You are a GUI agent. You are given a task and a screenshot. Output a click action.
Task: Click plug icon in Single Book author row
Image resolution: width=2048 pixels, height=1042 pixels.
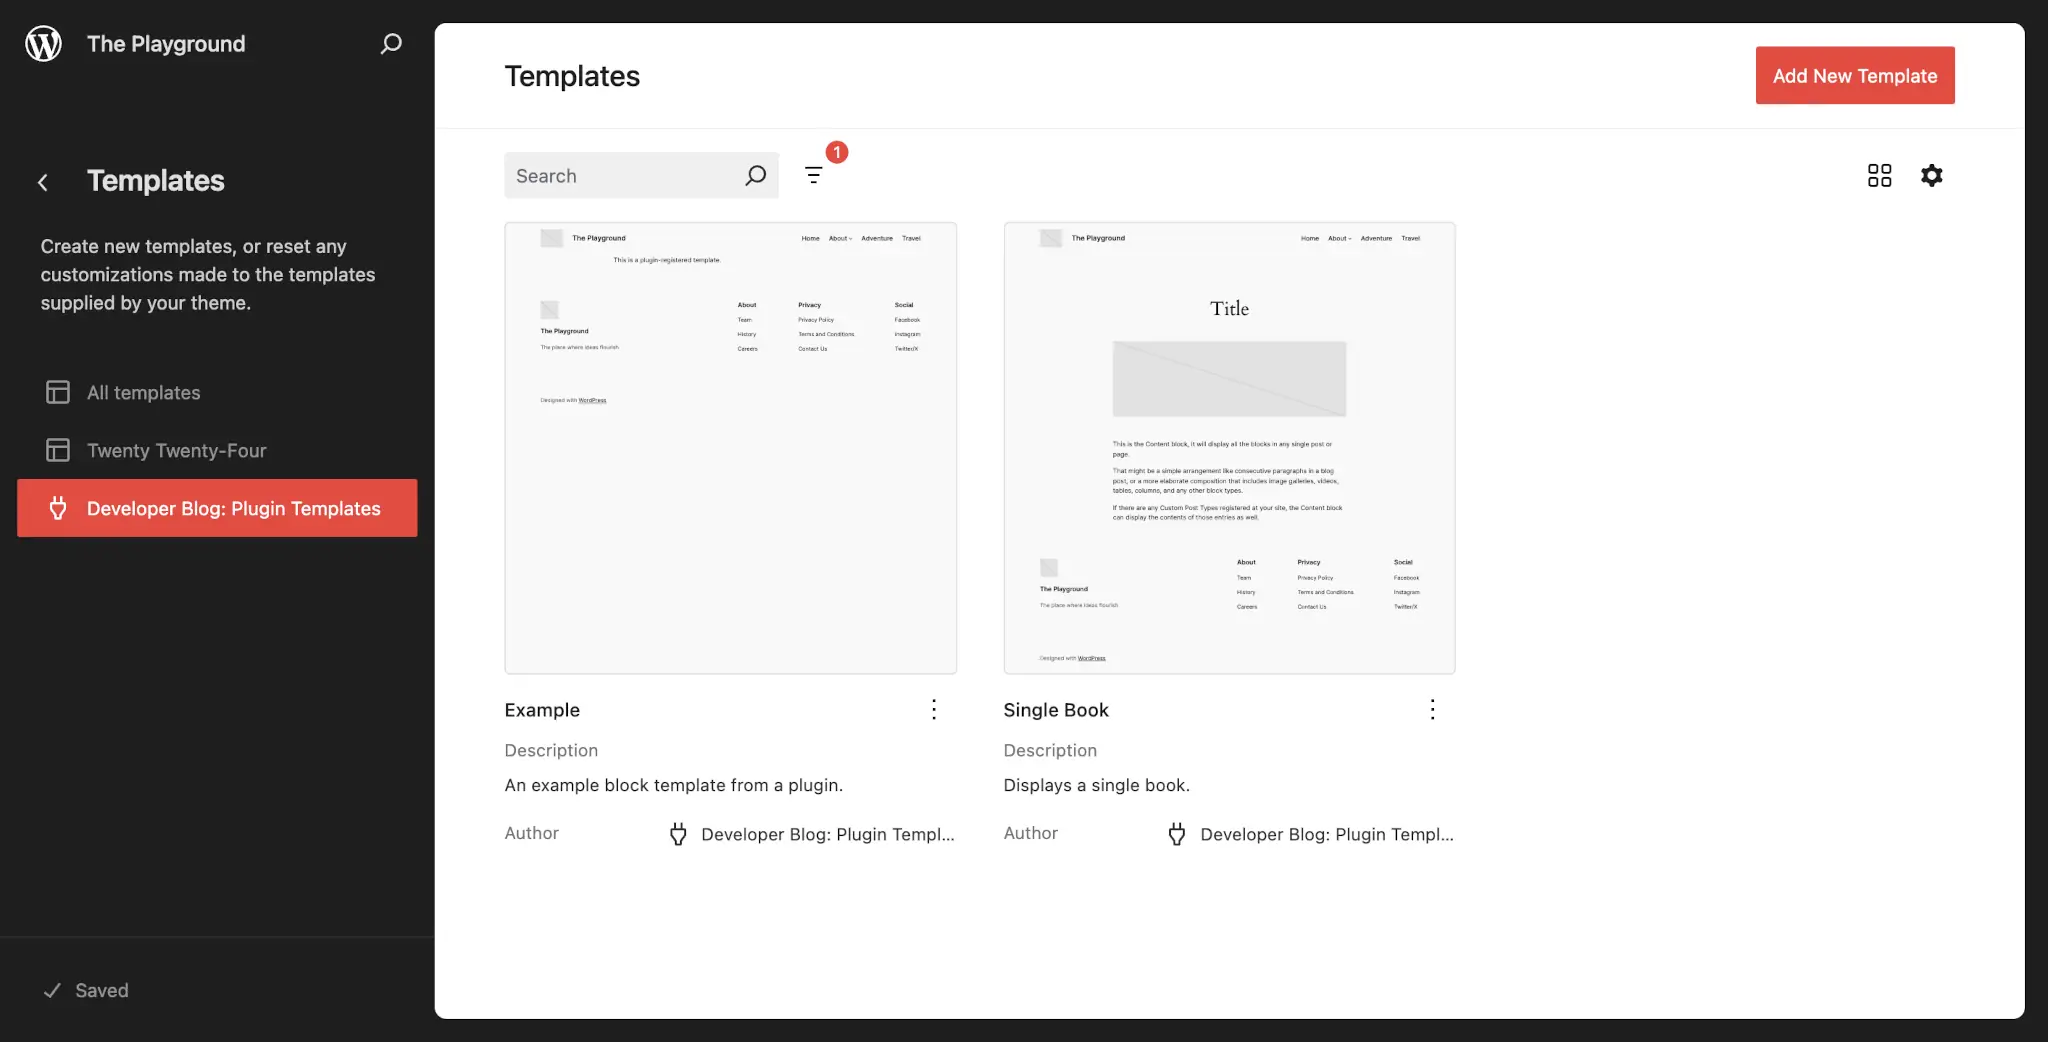point(1177,834)
